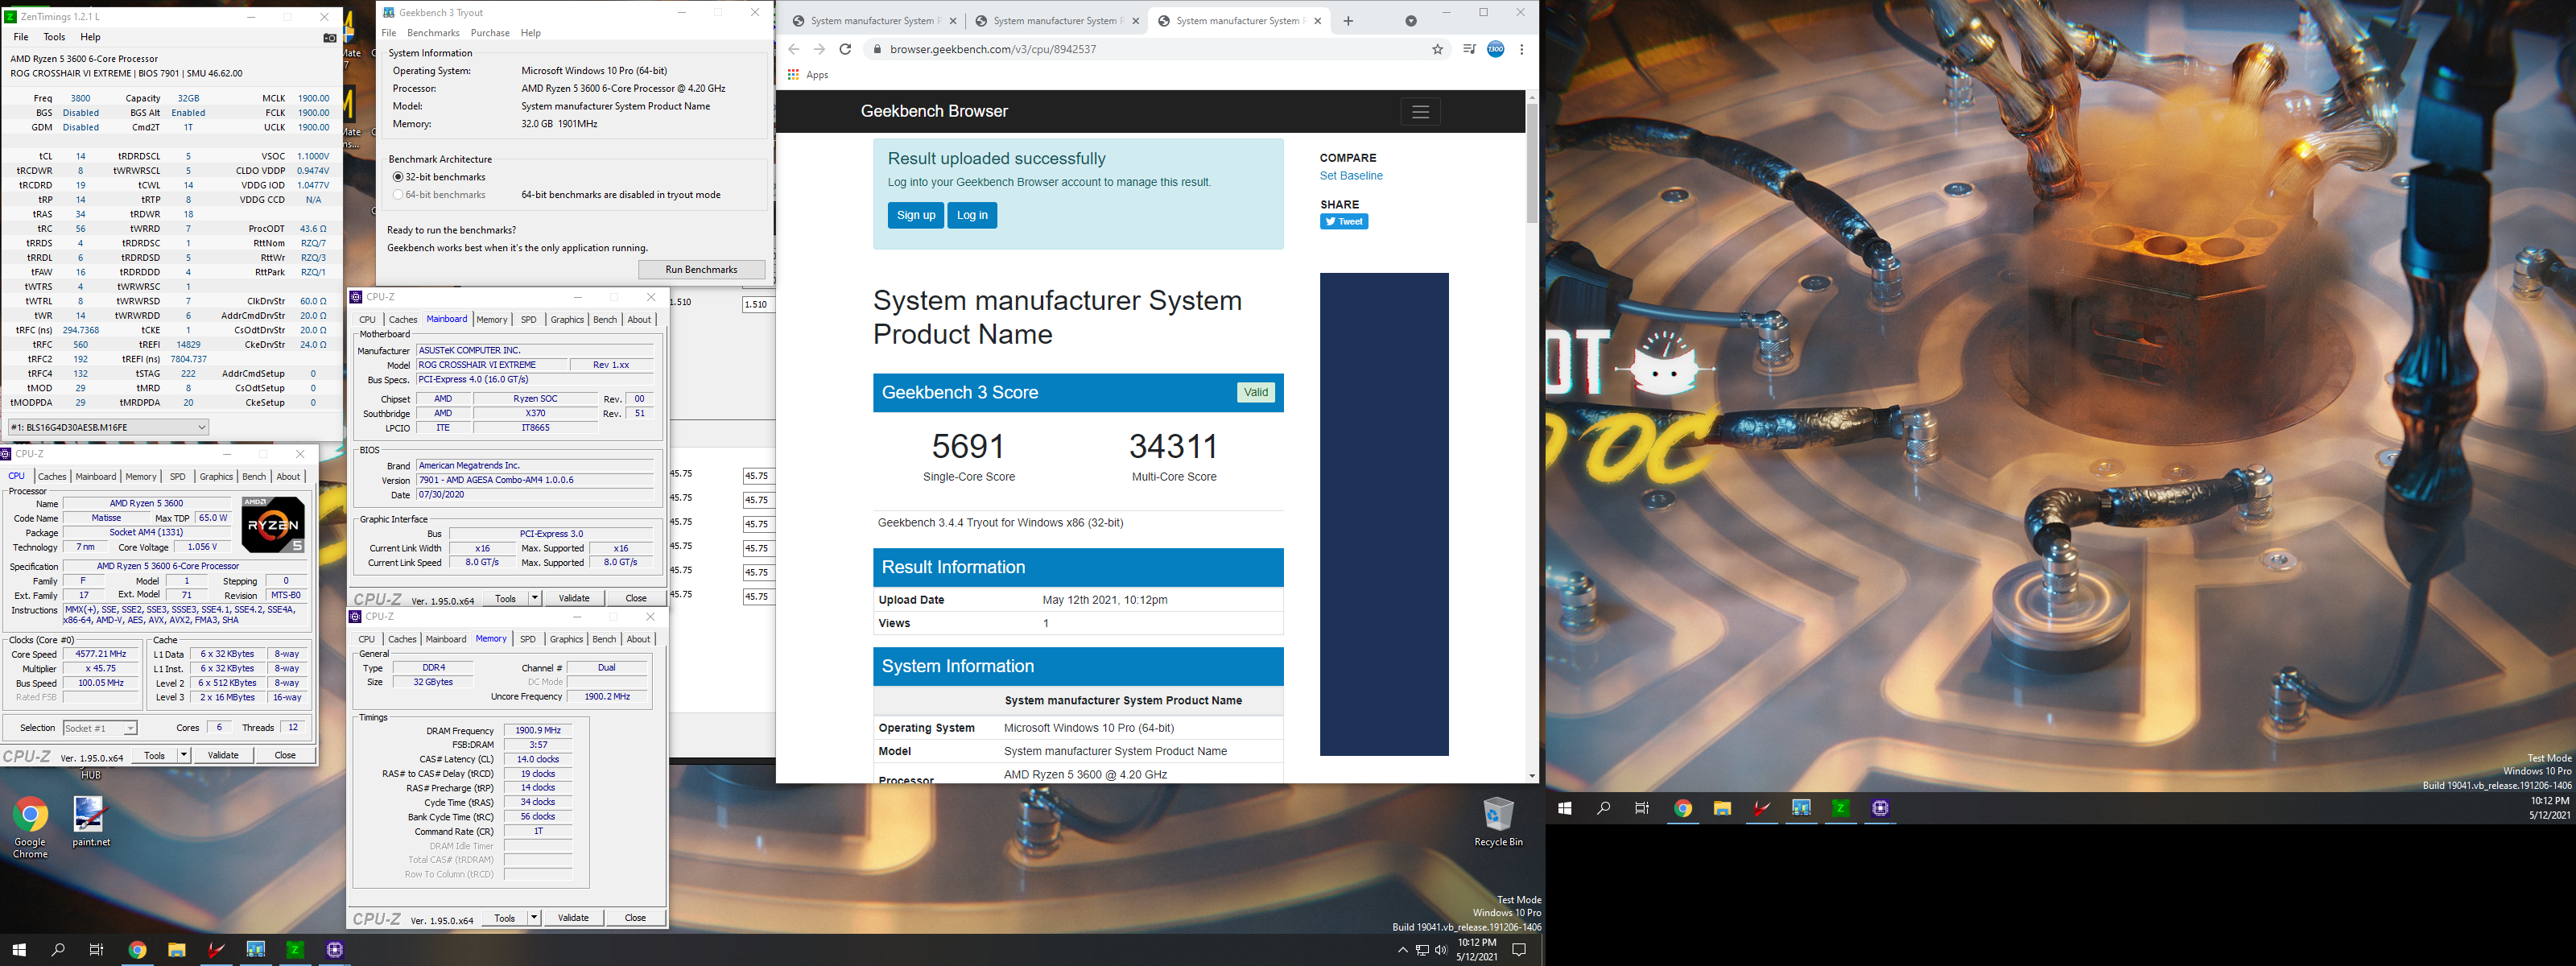Open the Chrome three-dot menu
The height and width of the screenshot is (966, 2576).
[1521, 49]
